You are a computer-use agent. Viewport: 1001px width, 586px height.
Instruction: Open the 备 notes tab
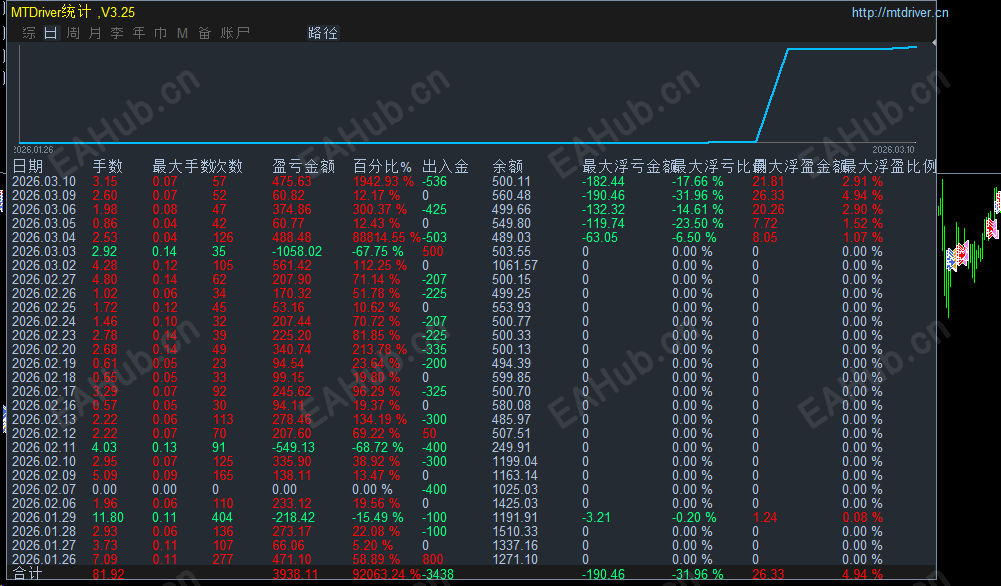[204, 33]
